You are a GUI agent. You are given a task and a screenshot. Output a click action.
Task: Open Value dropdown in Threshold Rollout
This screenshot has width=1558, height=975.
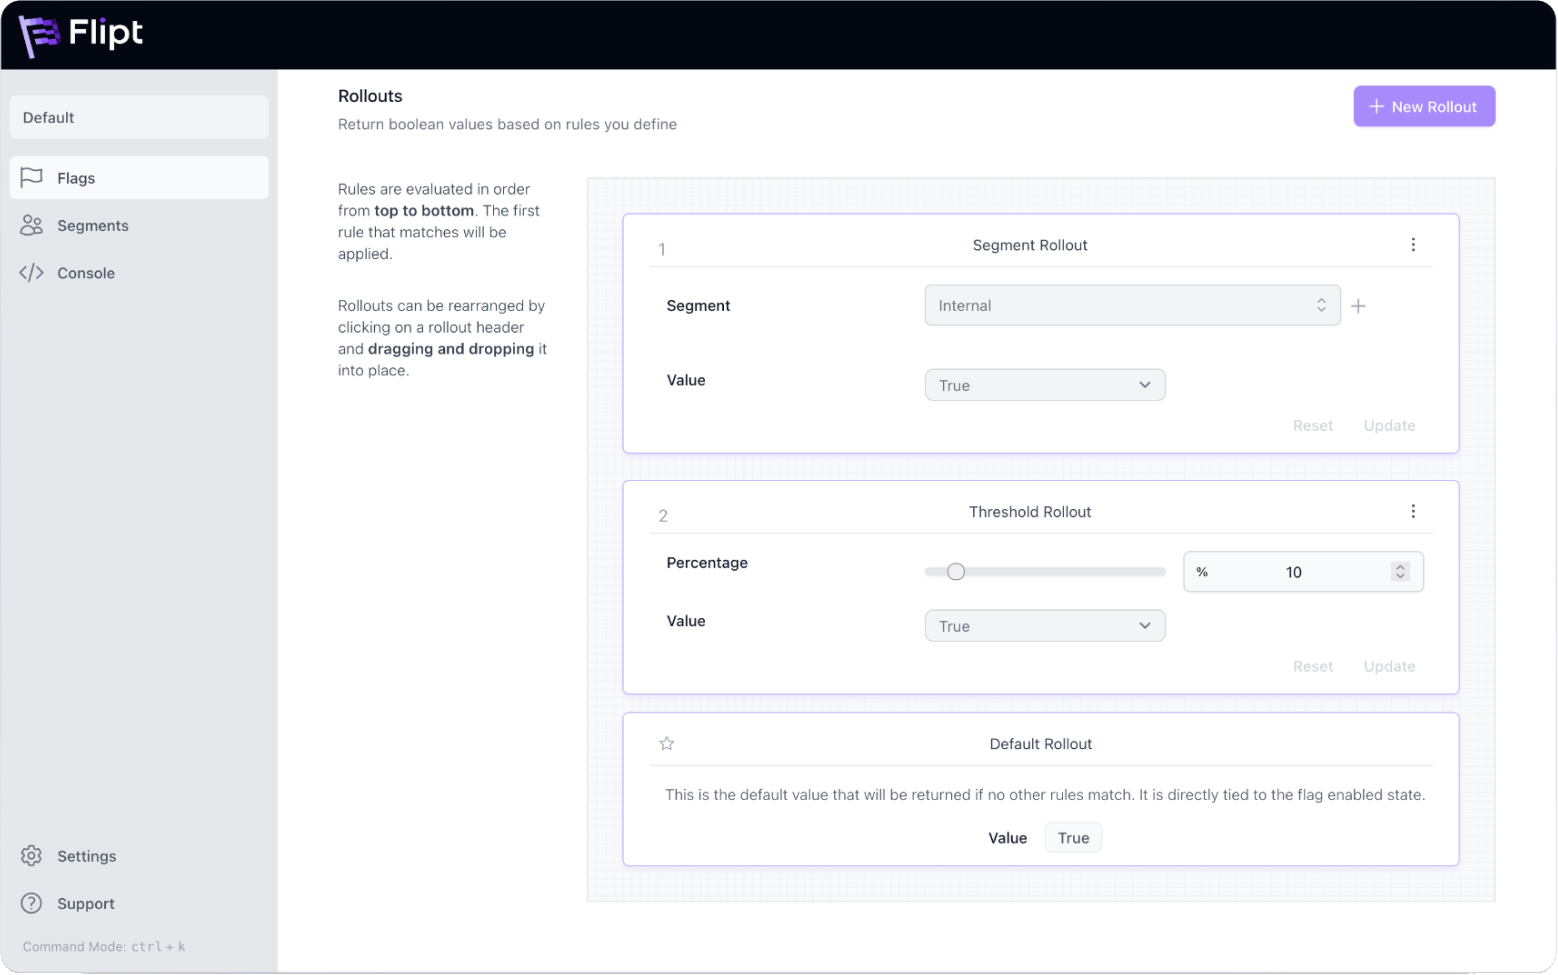pos(1045,626)
